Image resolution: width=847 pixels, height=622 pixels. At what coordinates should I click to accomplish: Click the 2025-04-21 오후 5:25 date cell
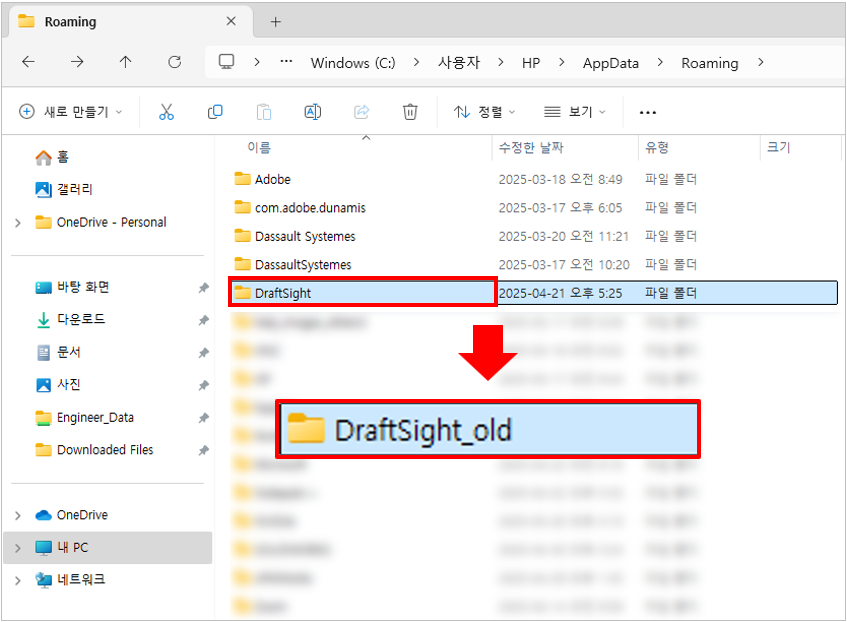[x=560, y=293]
